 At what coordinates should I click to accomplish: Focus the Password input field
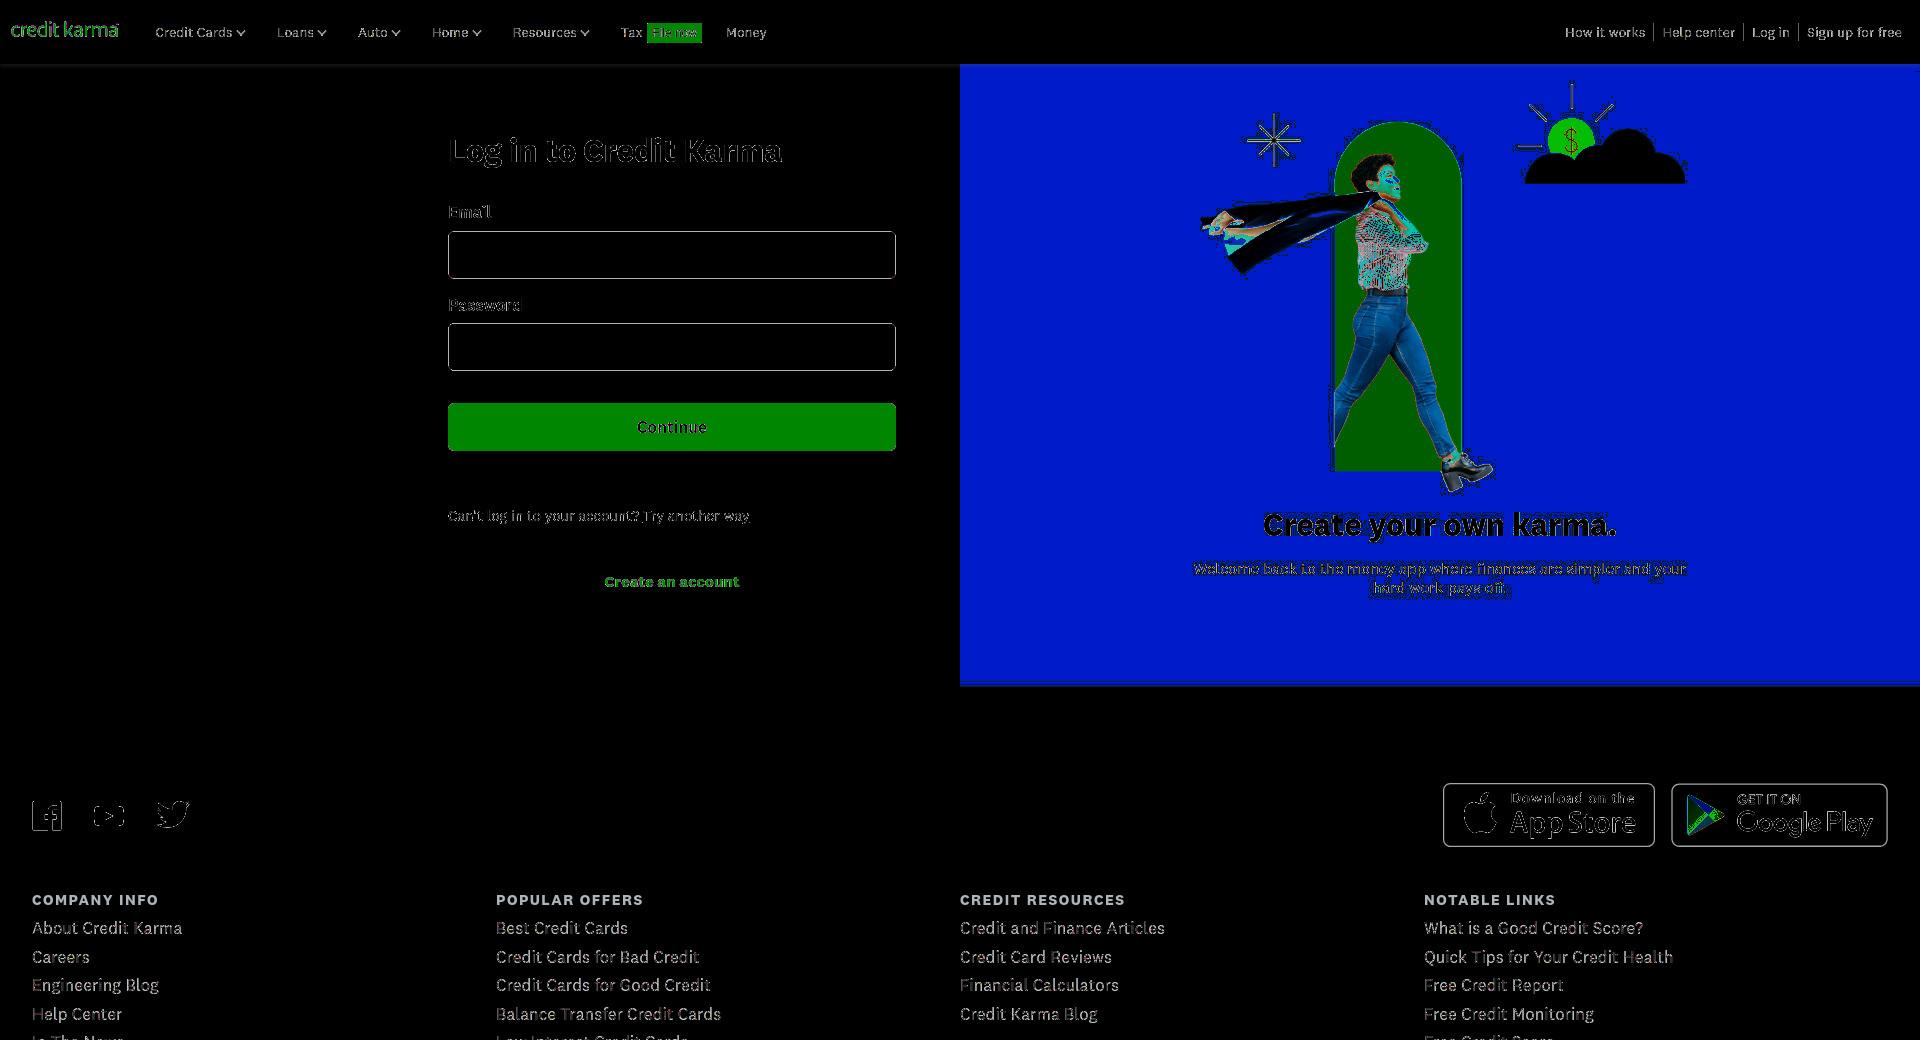(672, 347)
